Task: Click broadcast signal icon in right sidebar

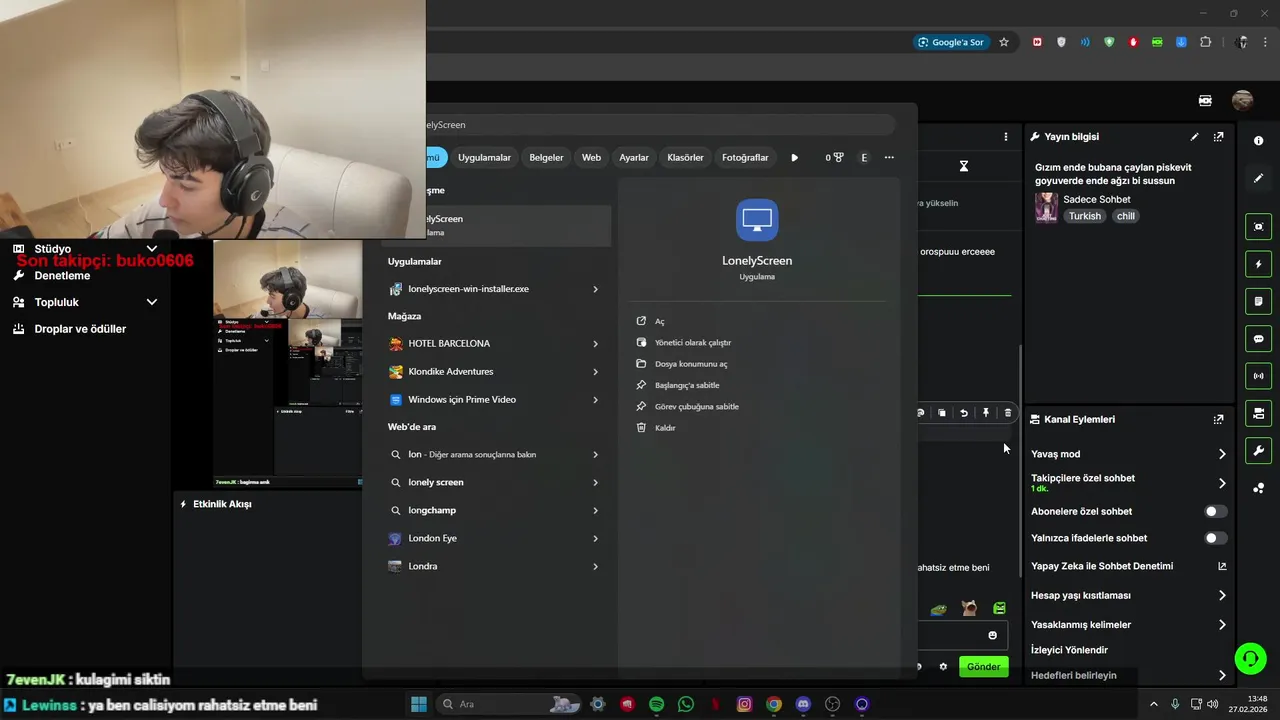Action: pos(1258,376)
